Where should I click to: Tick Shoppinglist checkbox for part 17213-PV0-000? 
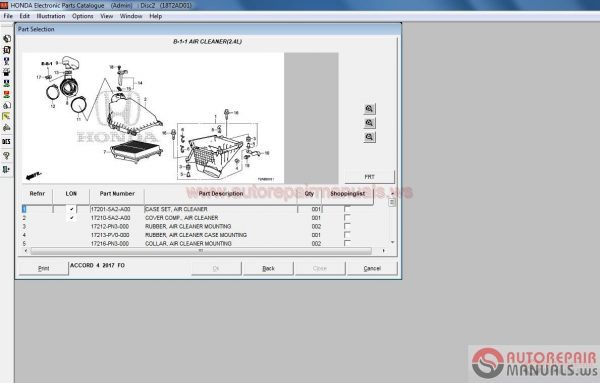(x=347, y=235)
